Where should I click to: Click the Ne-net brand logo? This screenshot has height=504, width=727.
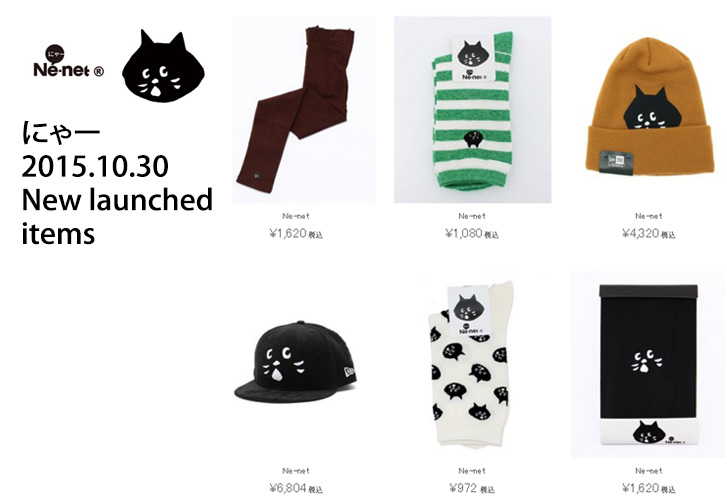(69, 62)
